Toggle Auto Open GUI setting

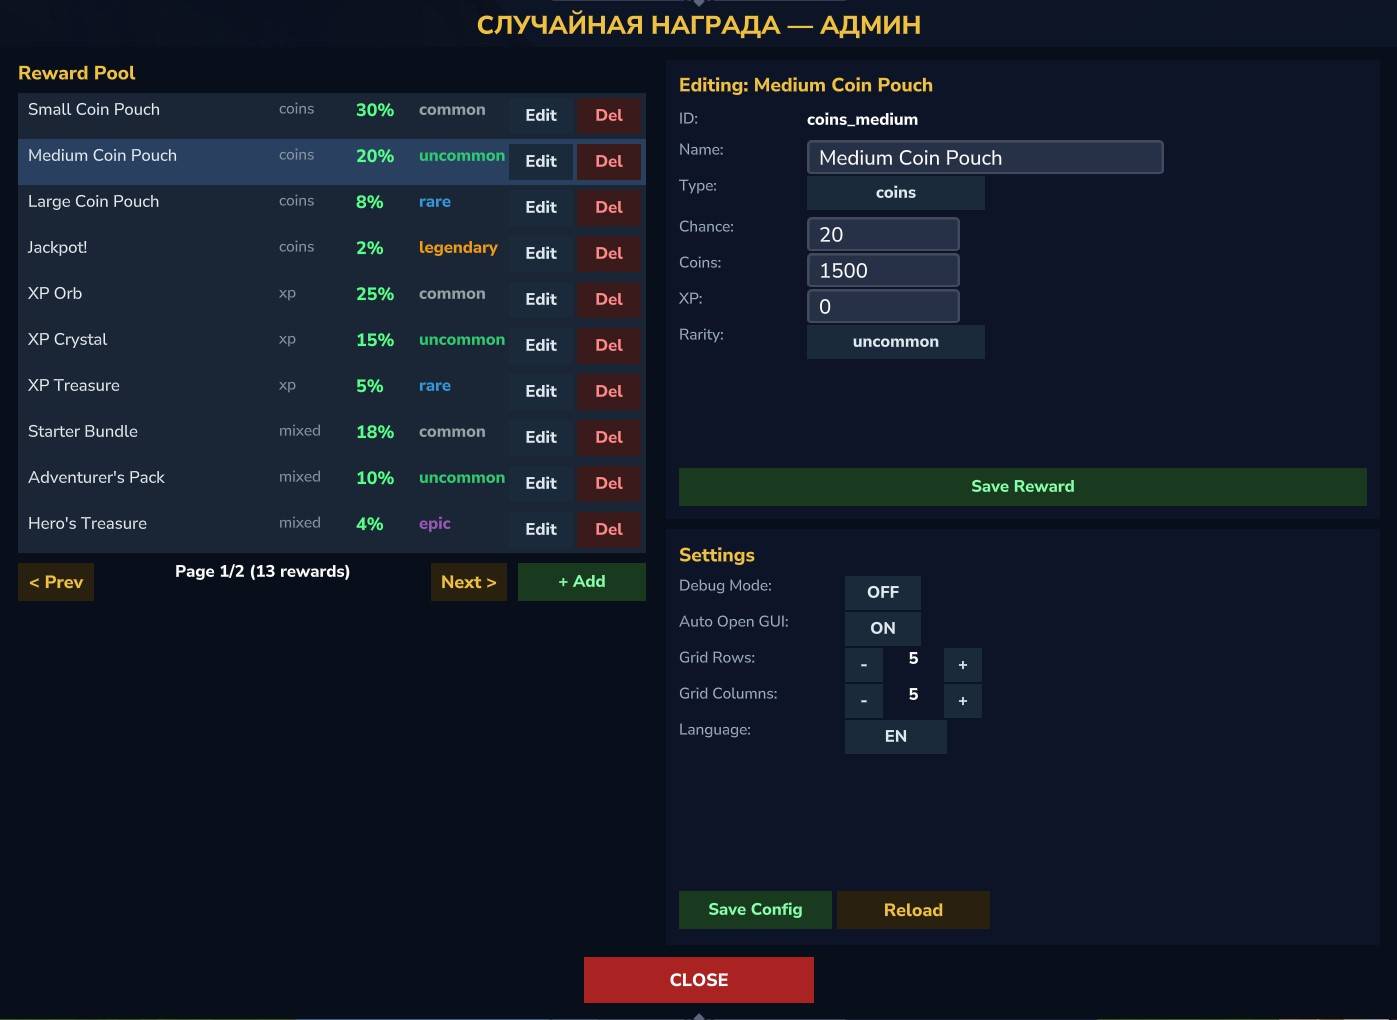[882, 628]
